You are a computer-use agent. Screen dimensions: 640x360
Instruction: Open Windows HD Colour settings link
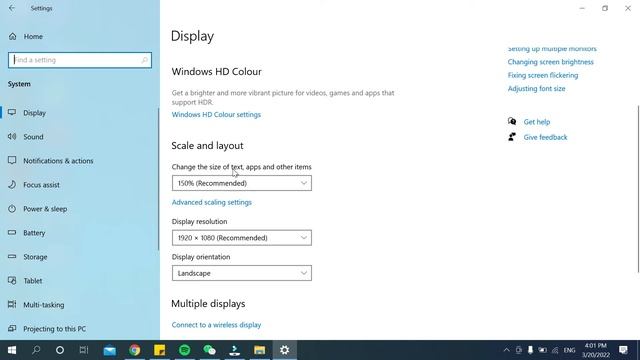coord(216,115)
